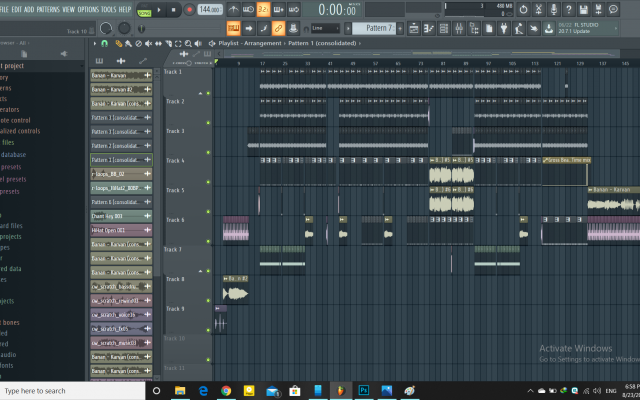This screenshot has width=640, height=400.
Task: Select the playlist zoom magnifier tool
Action: 188,43
